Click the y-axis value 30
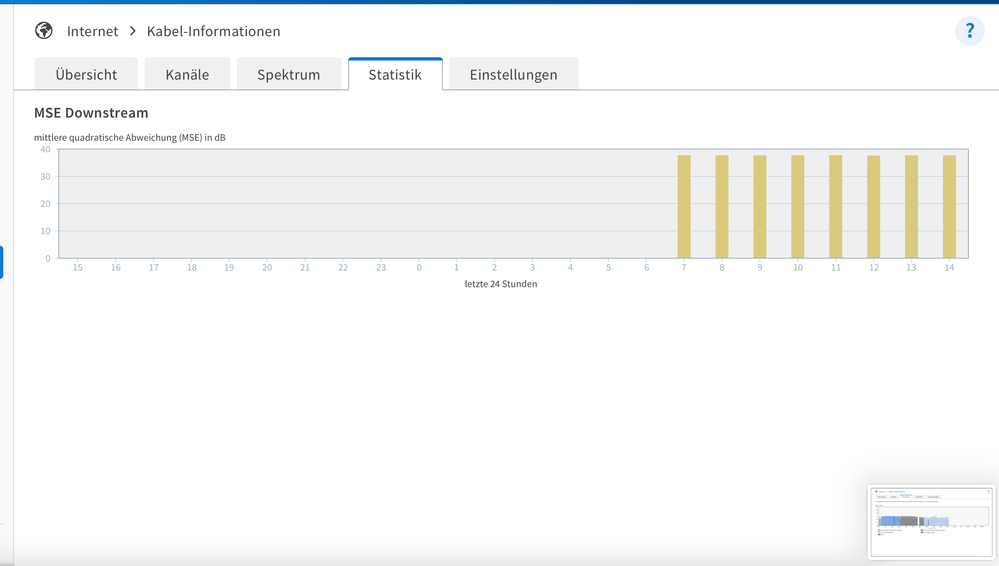 click(x=45, y=177)
